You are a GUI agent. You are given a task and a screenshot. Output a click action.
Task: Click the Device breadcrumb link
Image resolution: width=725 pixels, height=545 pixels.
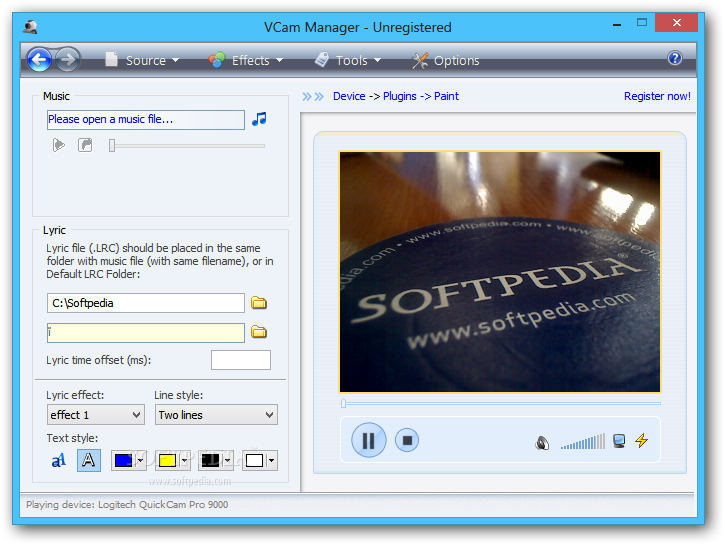[x=349, y=96]
